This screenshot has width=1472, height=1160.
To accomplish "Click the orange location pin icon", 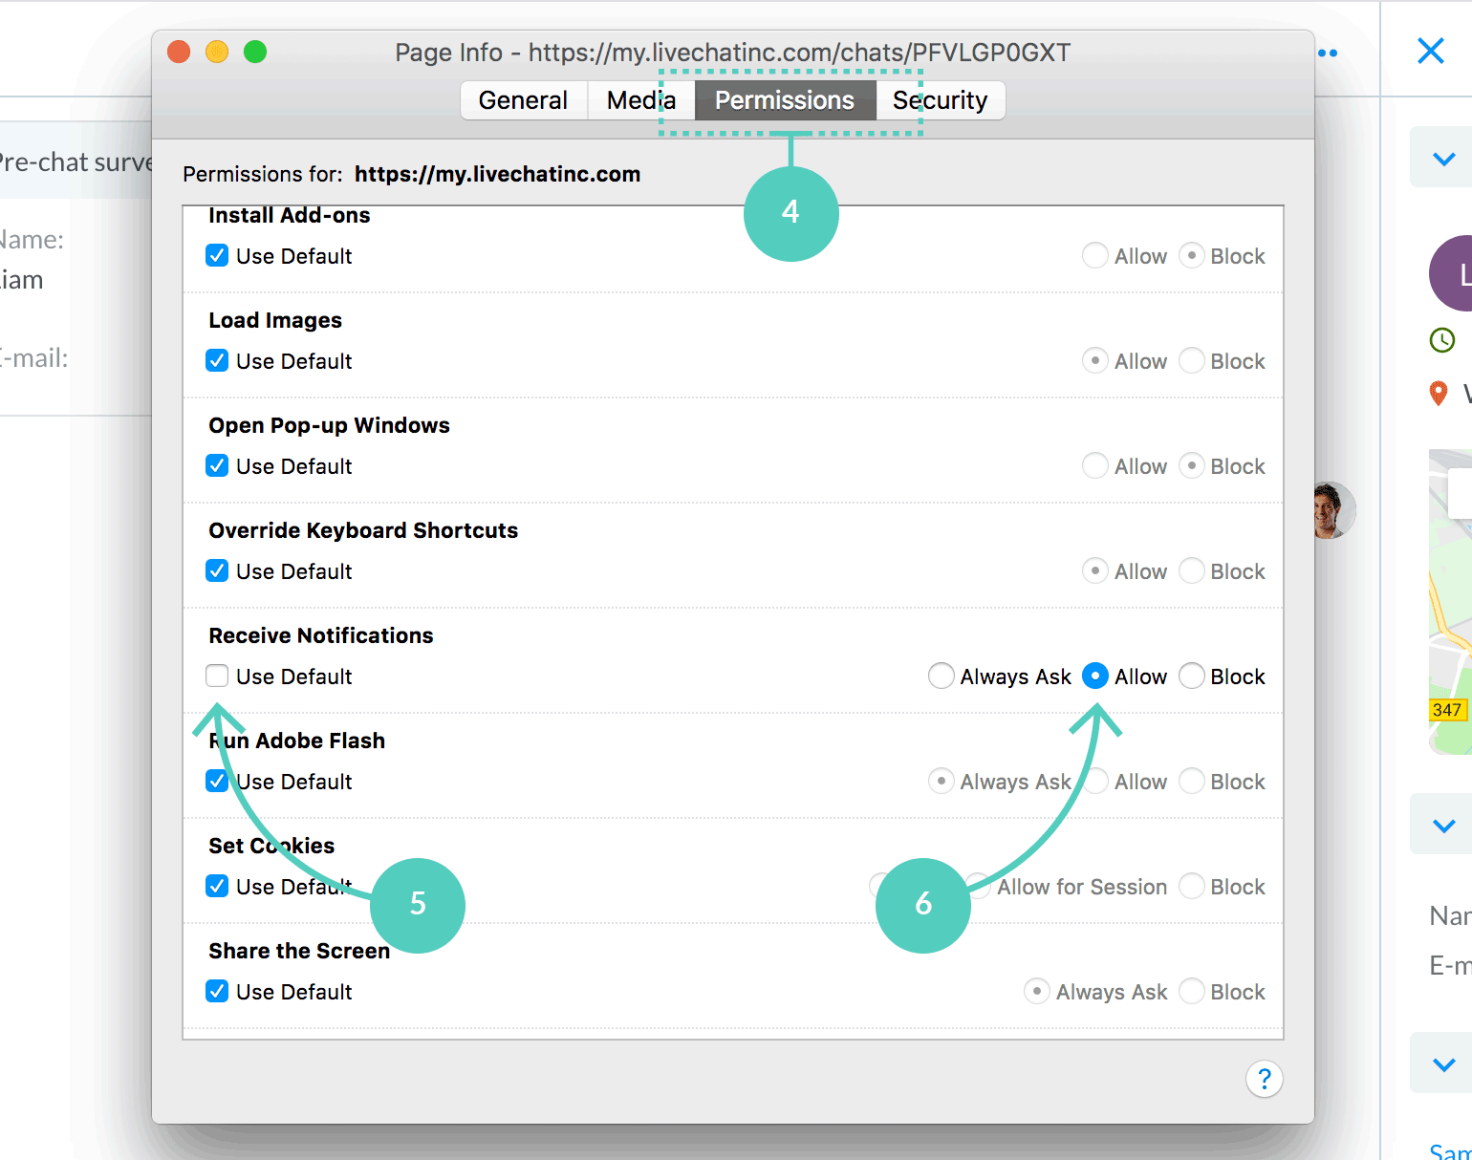I will click(1438, 394).
